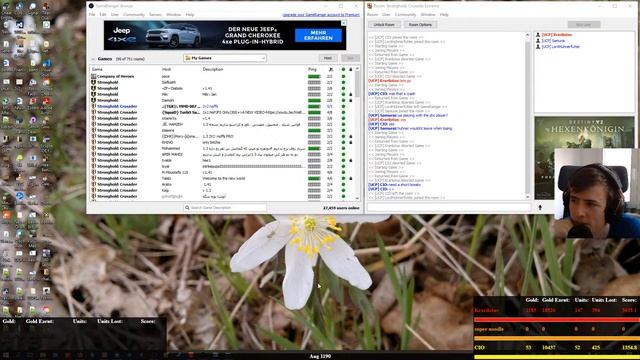
Task: Close the Jeep banner ad
Action: (344, 23)
